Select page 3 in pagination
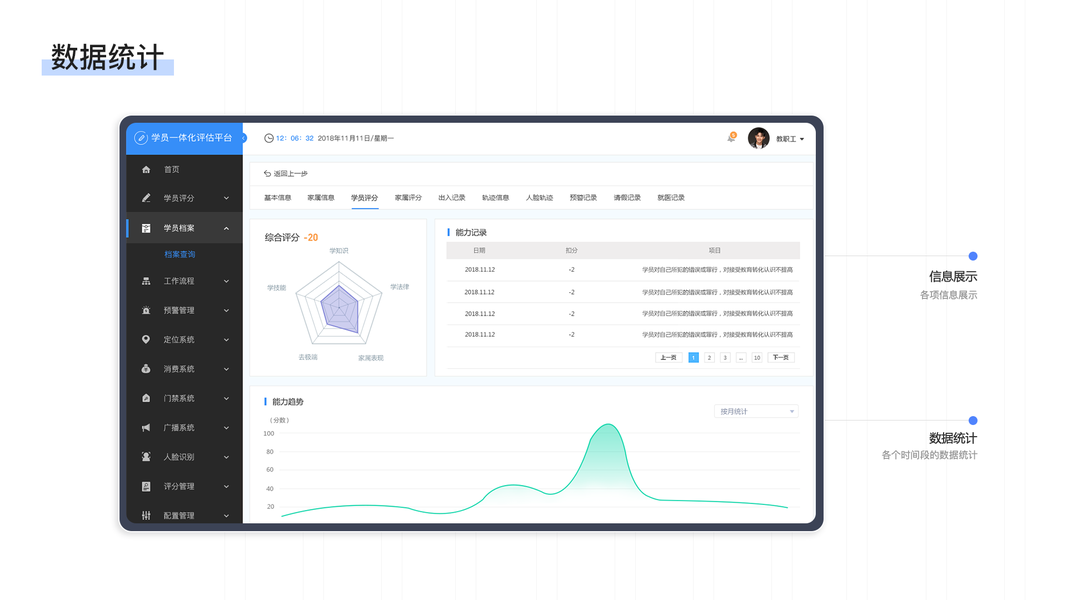1067x600 pixels. pos(725,357)
